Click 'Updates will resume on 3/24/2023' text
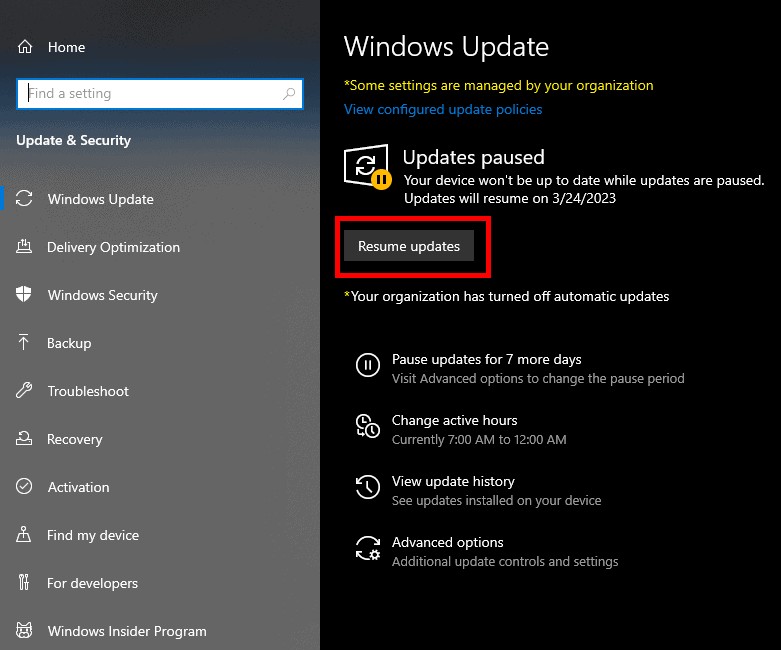 [510, 198]
